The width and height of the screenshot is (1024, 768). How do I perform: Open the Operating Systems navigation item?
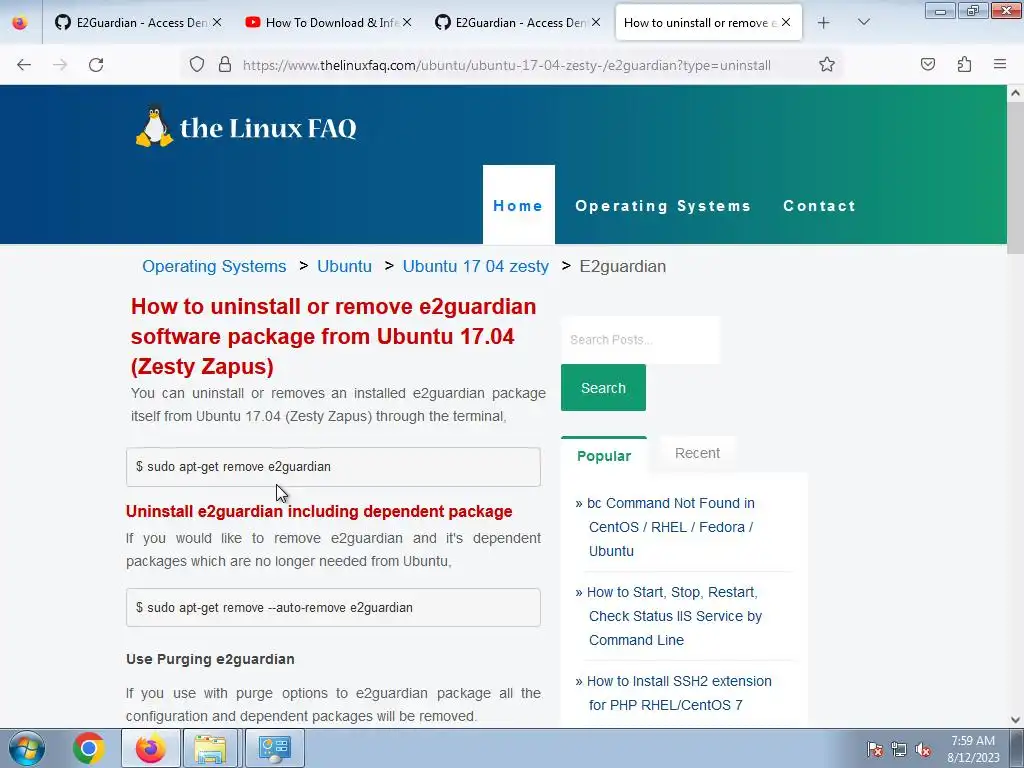(663, 206)
